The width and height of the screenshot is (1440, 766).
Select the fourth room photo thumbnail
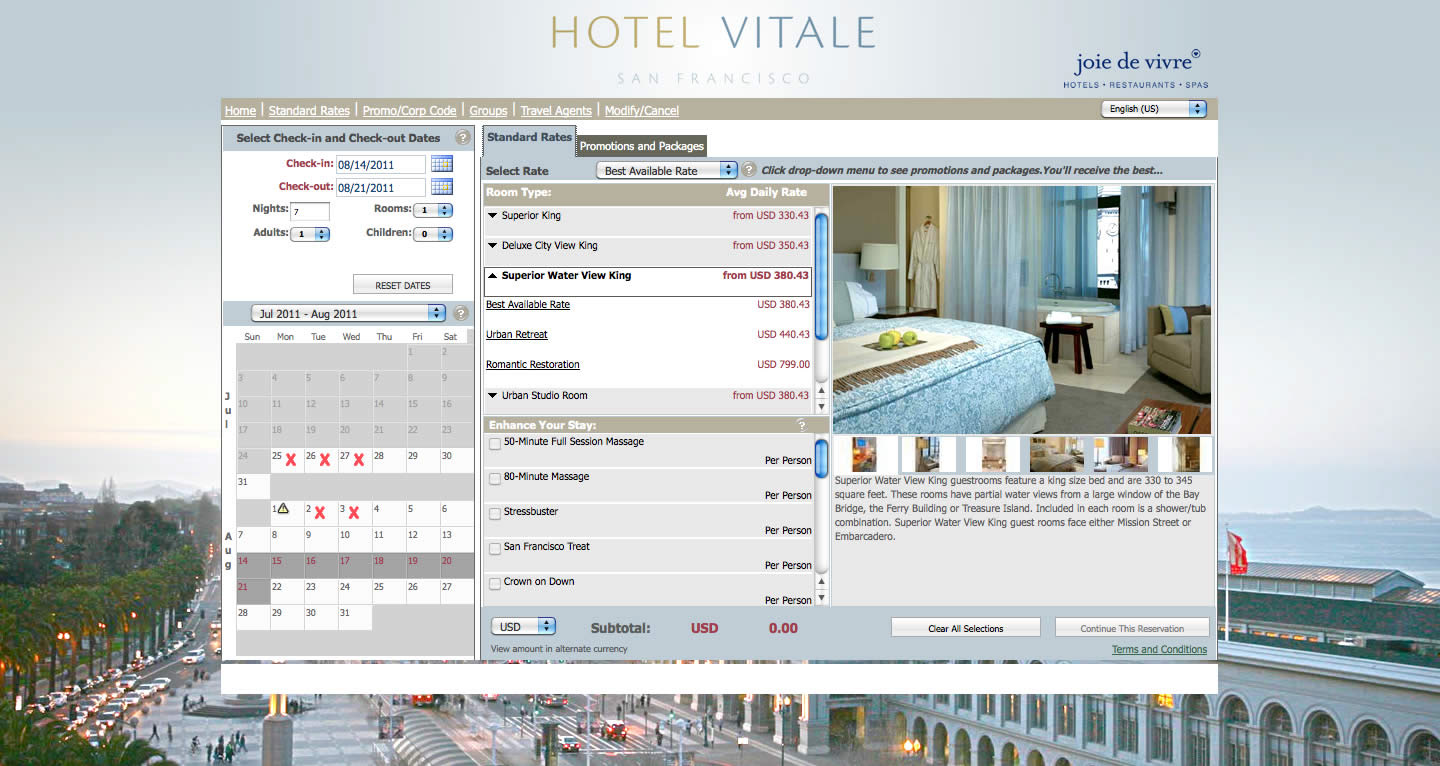[x=1056, y=454]
